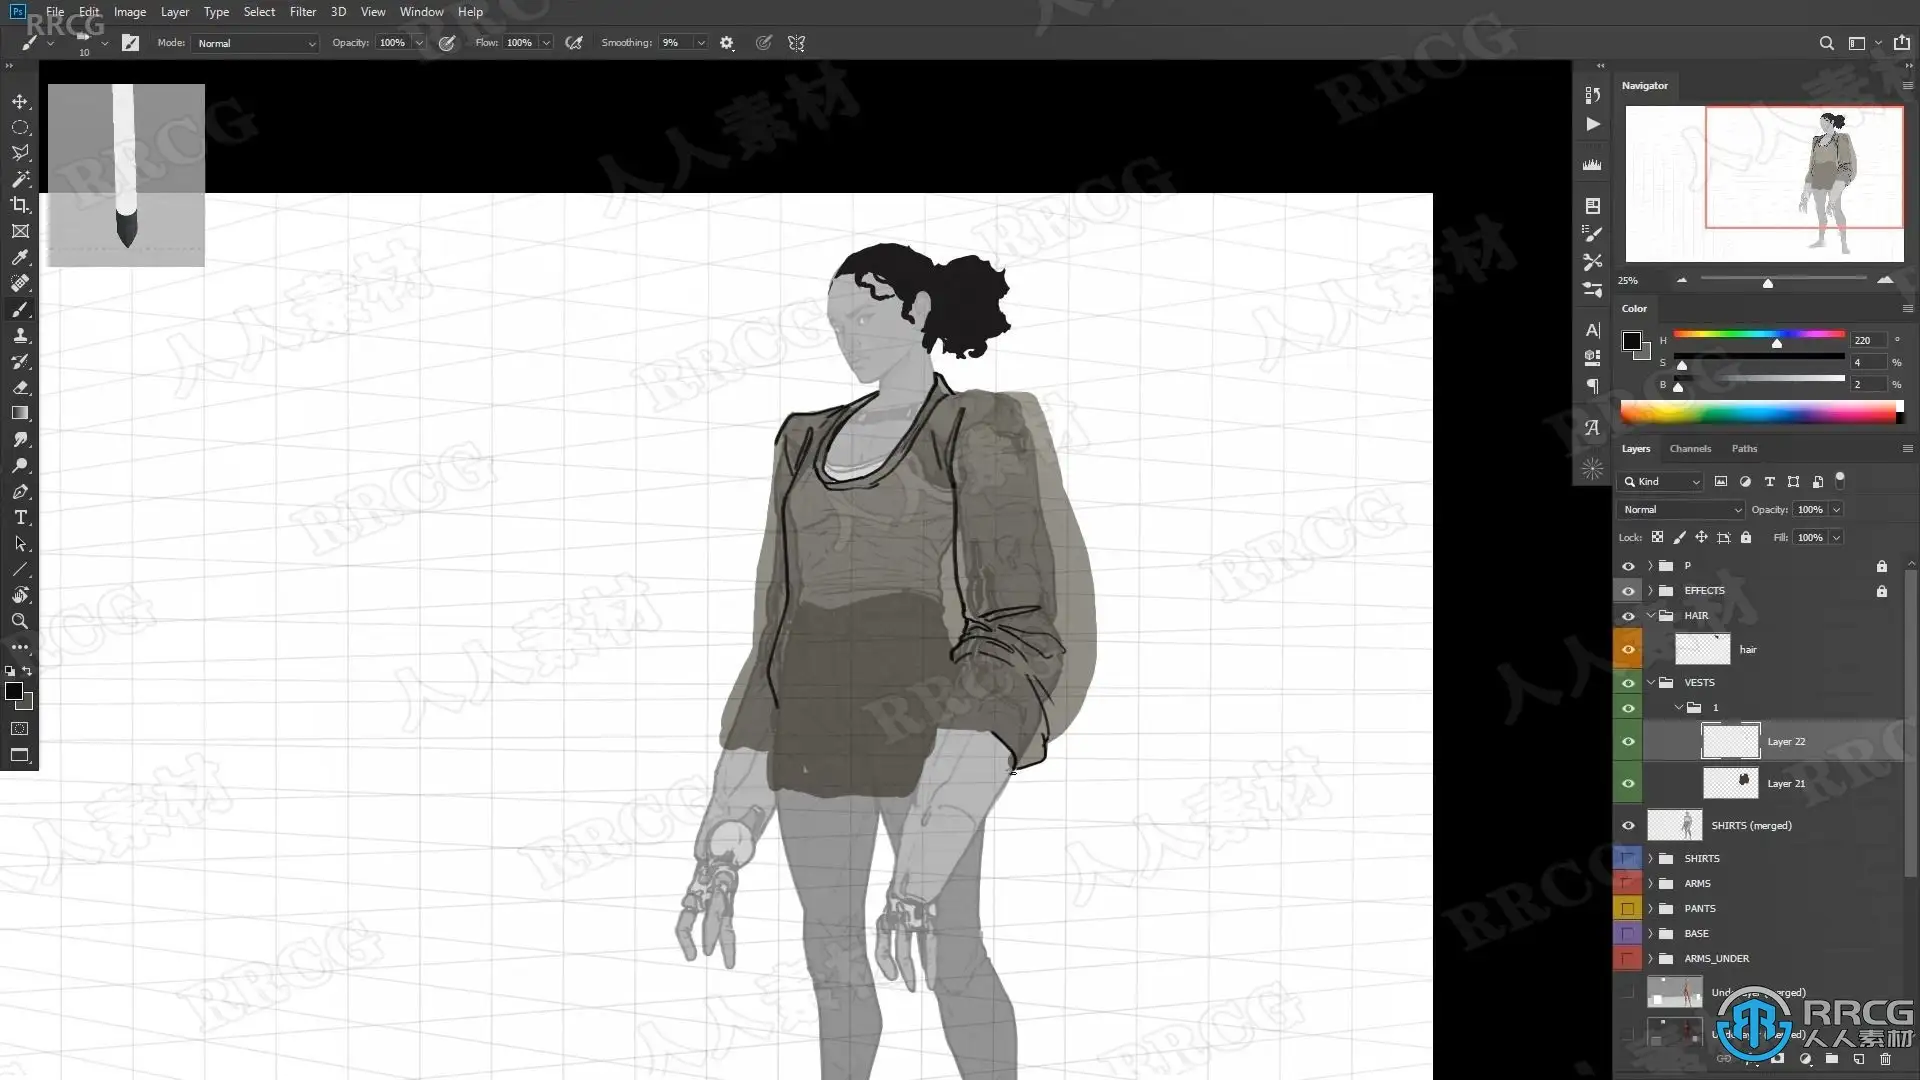Viewport: 1920px width, 1080px height.
Task: Select the Eyedropper tool
Action: pos(20,257)
